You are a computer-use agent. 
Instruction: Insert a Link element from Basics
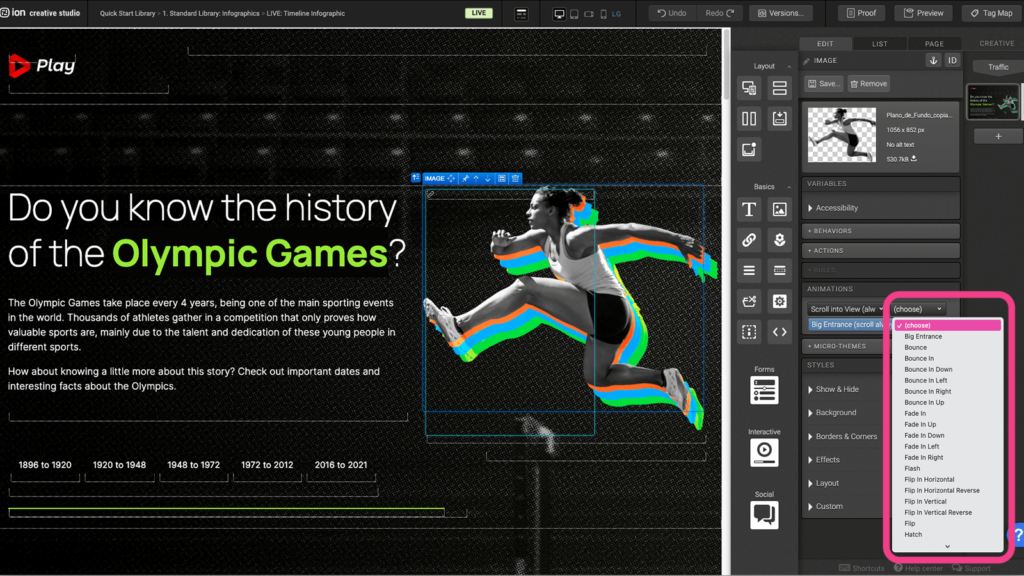(749, 240)
